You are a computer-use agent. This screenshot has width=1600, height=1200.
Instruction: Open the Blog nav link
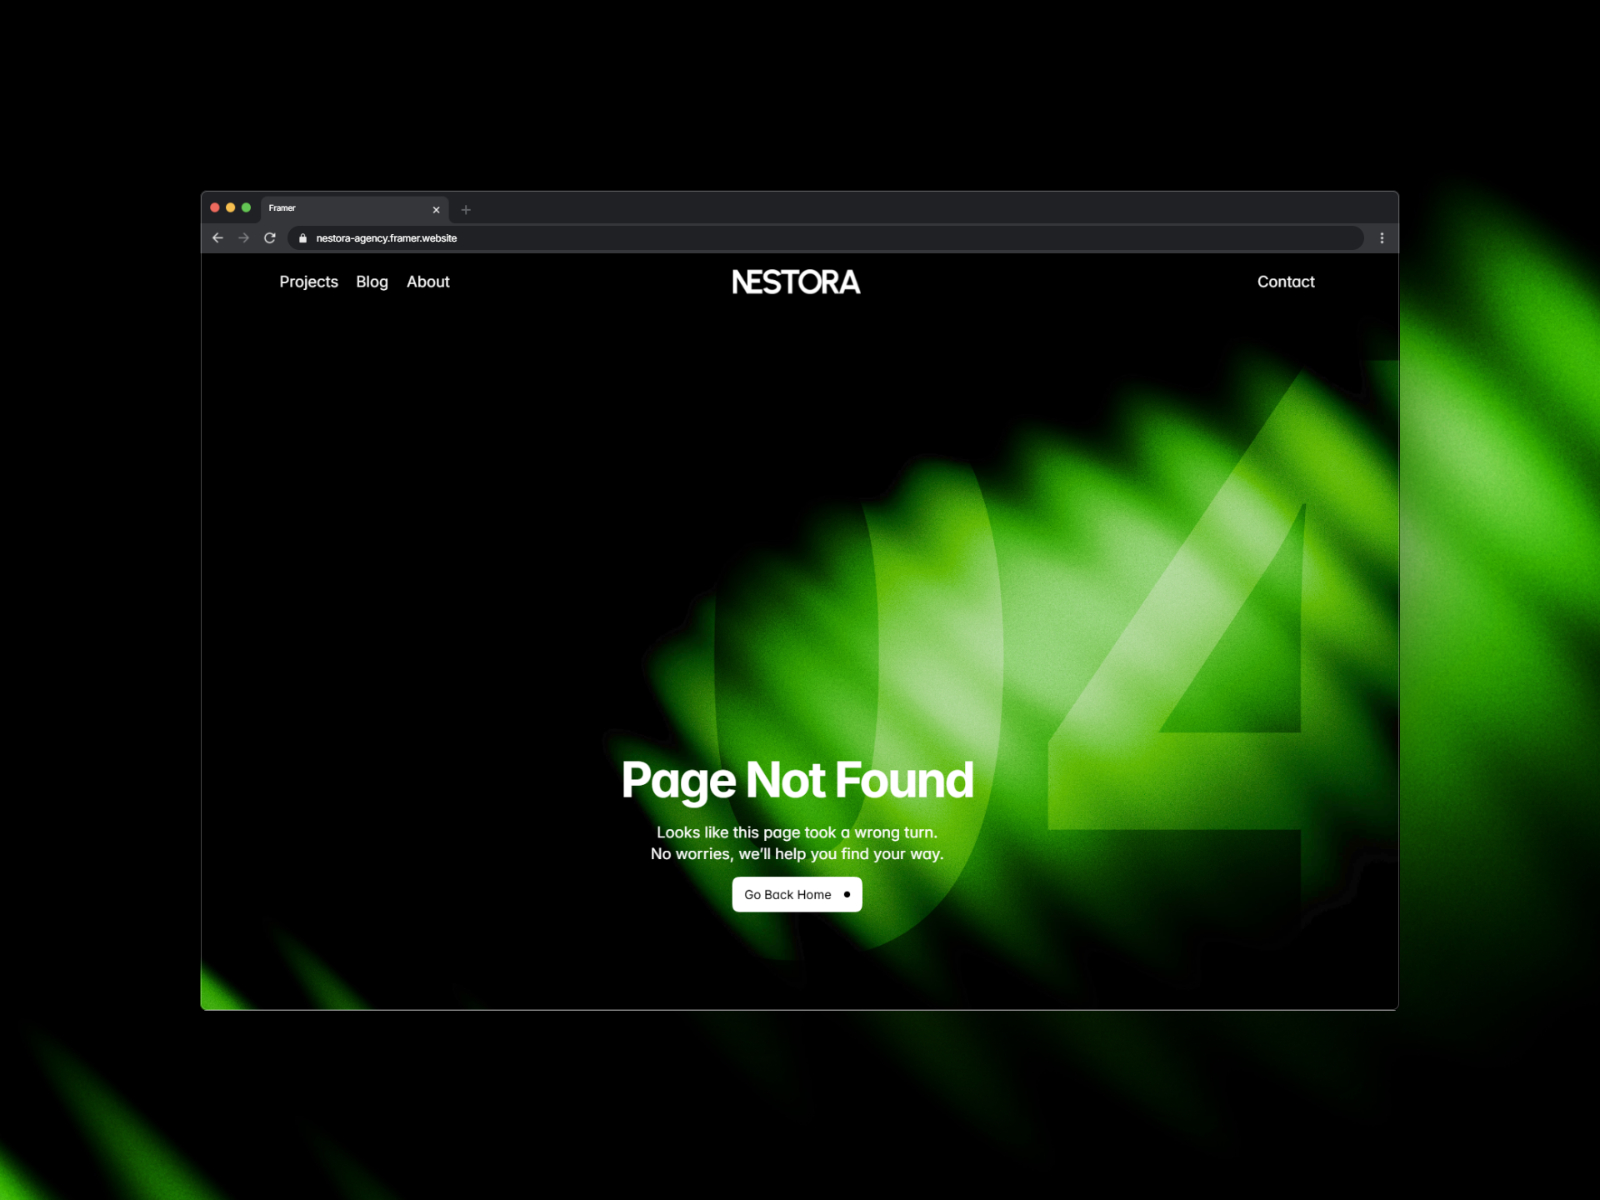click(x=372, y=282)
